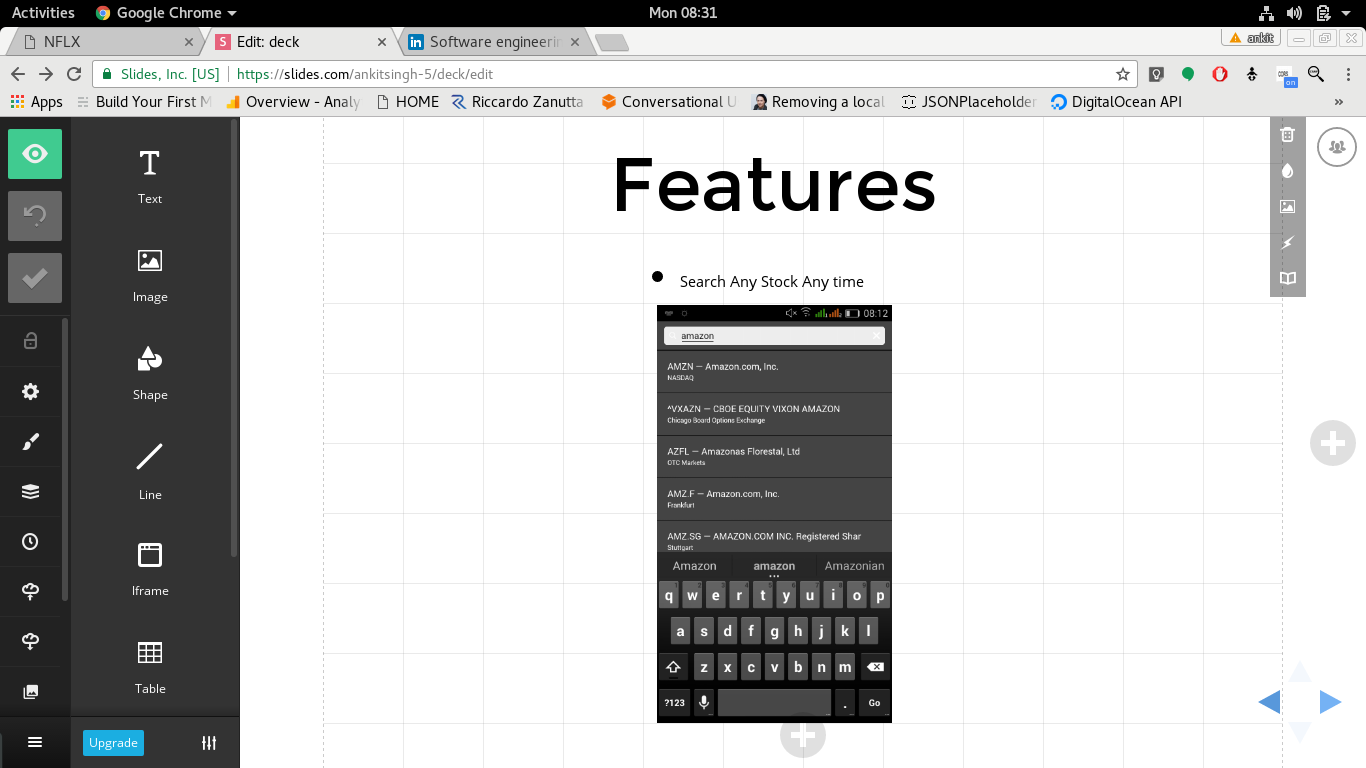1366x768 pixels.
Task: Open the hamburger menu at sidebar bottom
Action: pos(35,742)
